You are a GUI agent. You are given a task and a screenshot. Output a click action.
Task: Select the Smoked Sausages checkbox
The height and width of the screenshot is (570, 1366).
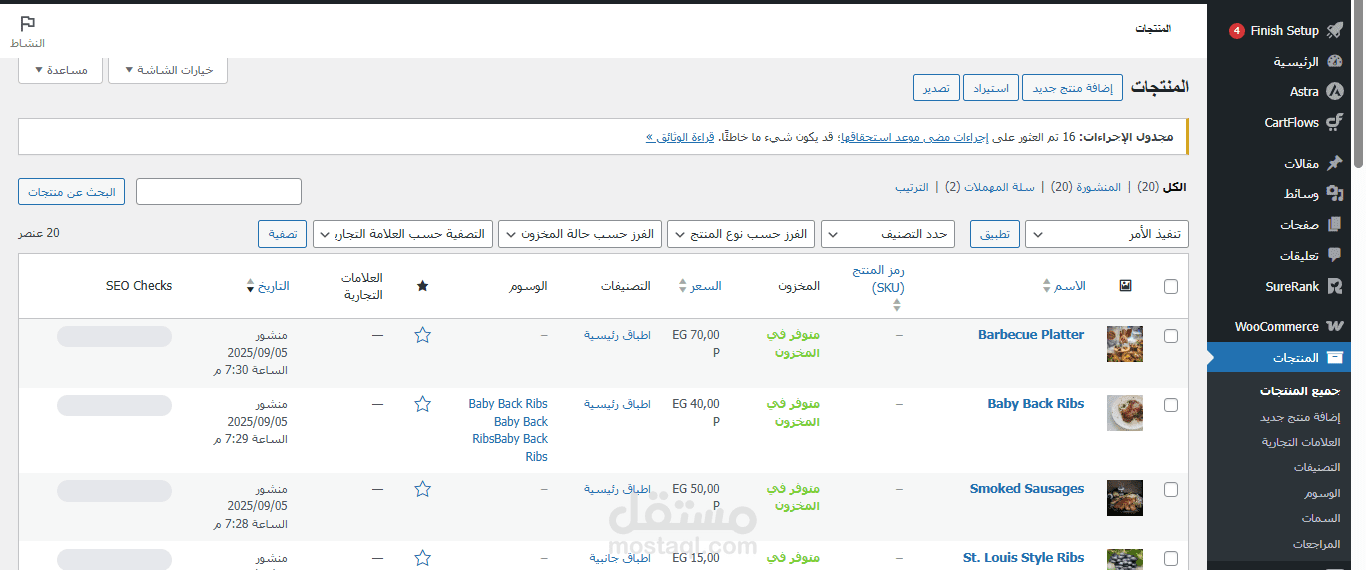click(x=1171, y=490)
